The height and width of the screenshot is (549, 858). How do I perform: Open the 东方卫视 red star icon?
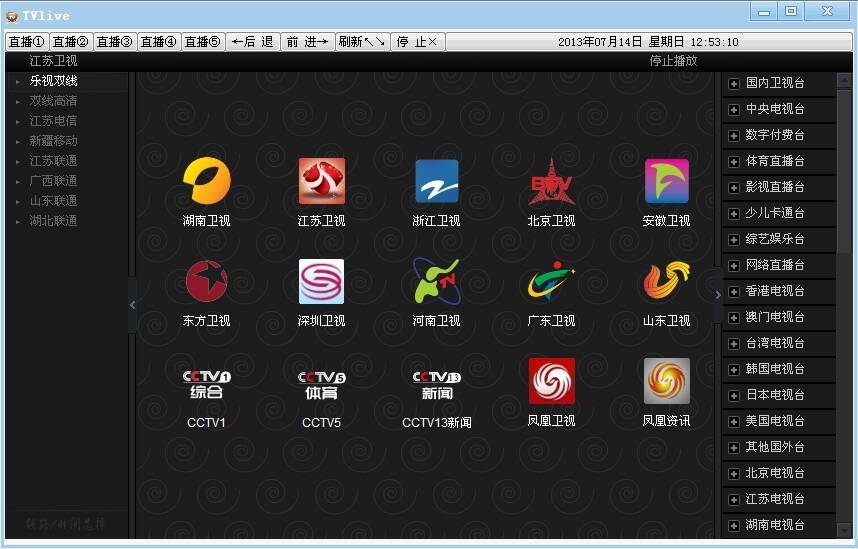click(x=206, y=281)
